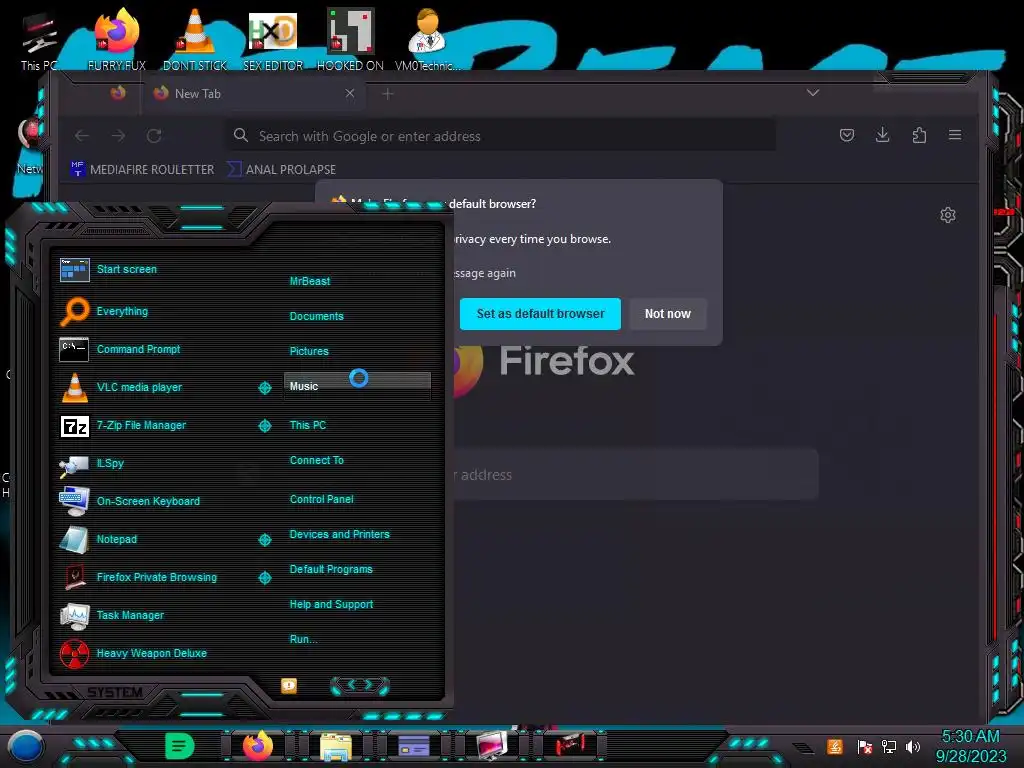This screenshot has width=1024, height=768.
Task: Open a new tab with plus button
Action: point(388,94)
